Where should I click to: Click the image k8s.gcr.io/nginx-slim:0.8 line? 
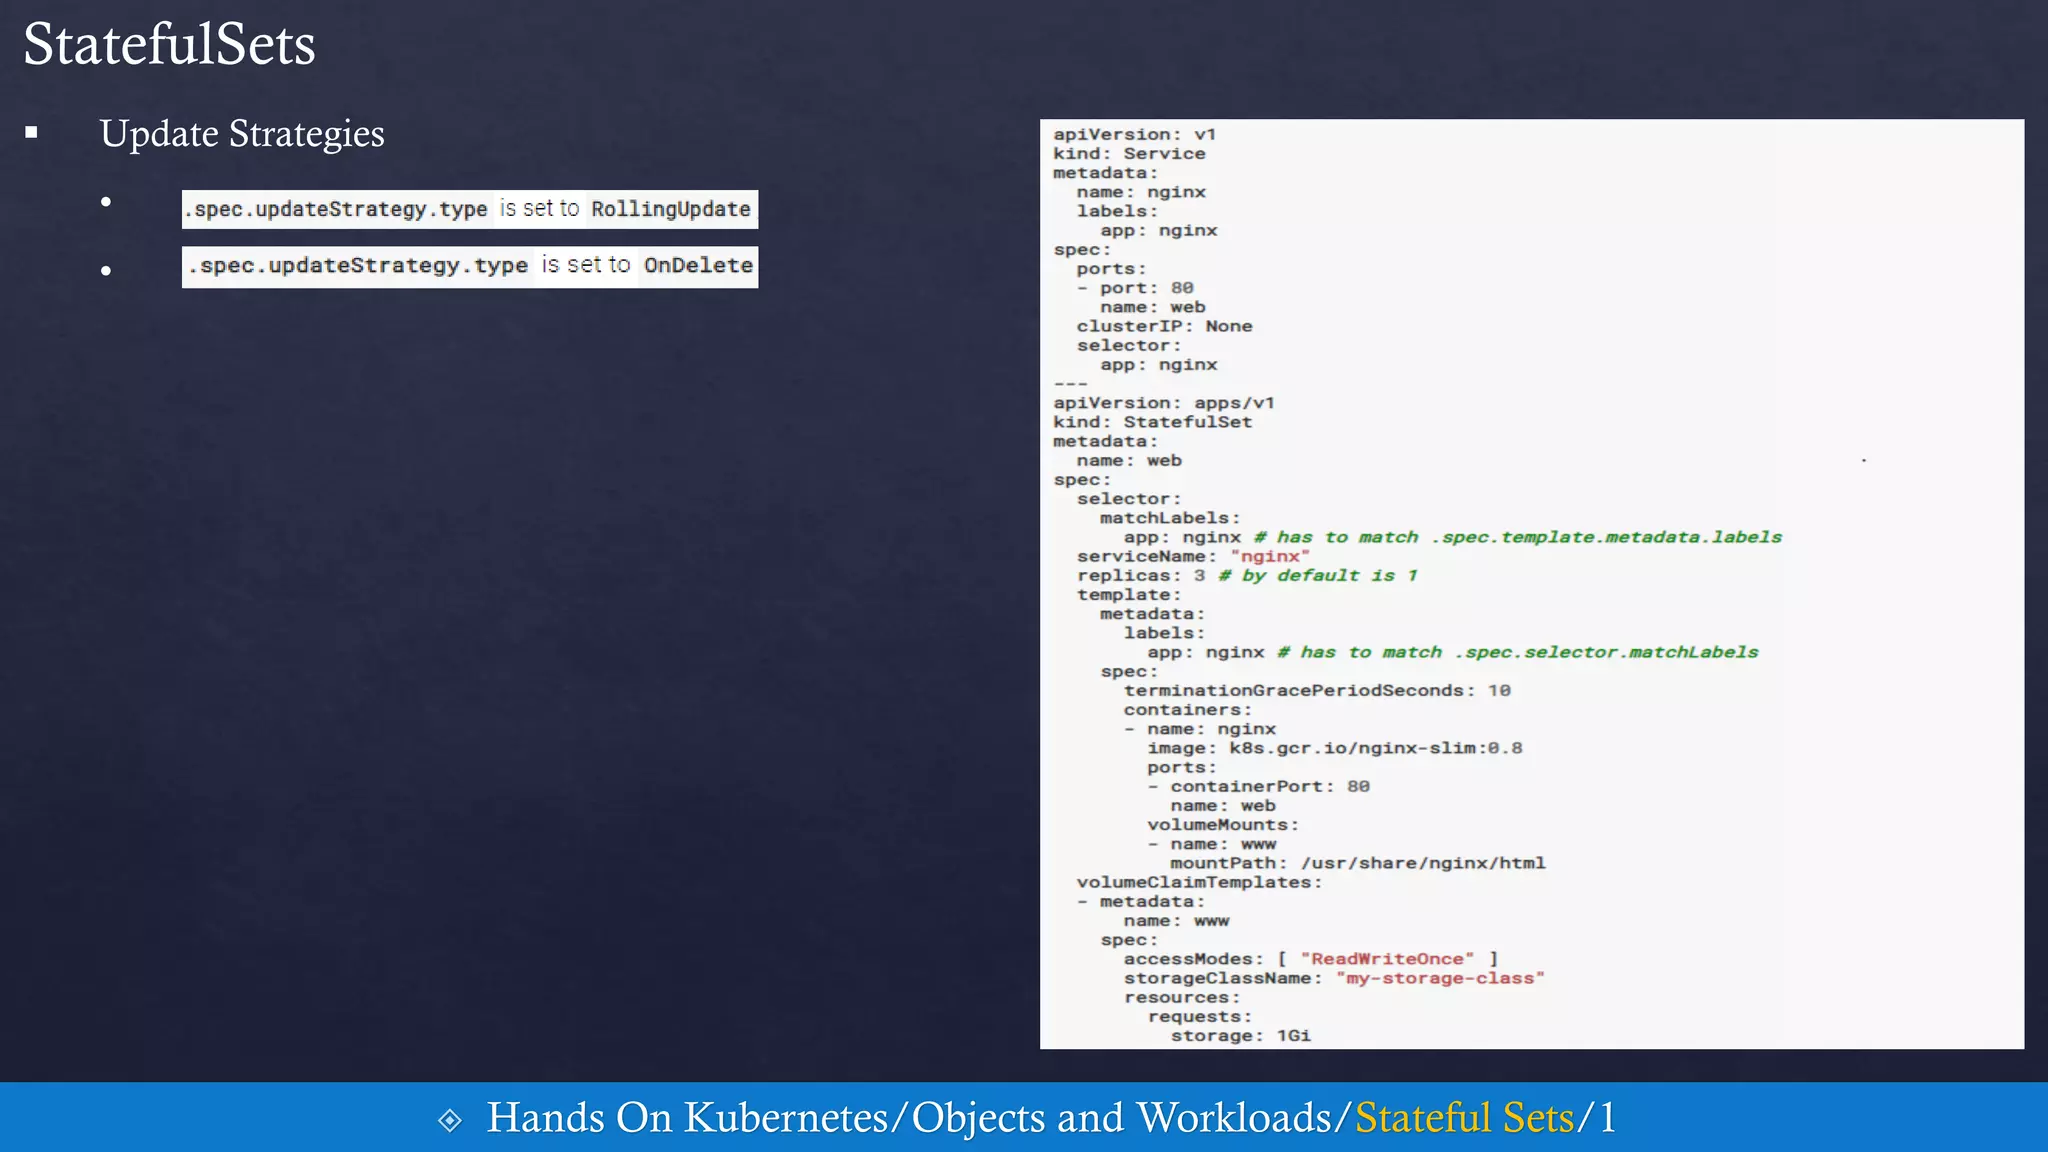[1334, 748]
